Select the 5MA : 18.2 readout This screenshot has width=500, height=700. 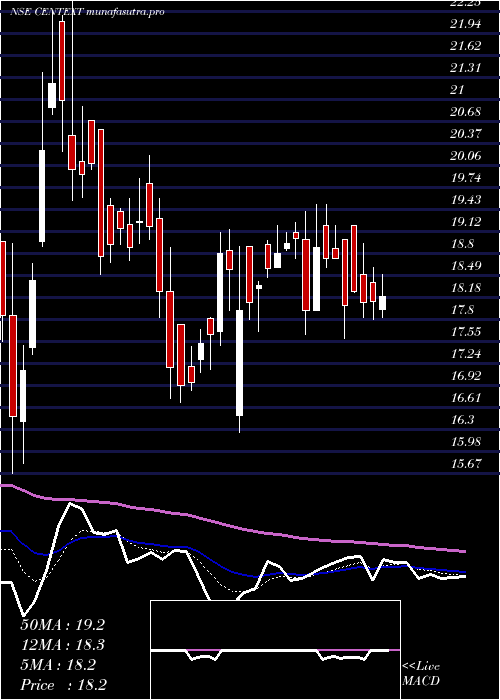coord(58,665)
